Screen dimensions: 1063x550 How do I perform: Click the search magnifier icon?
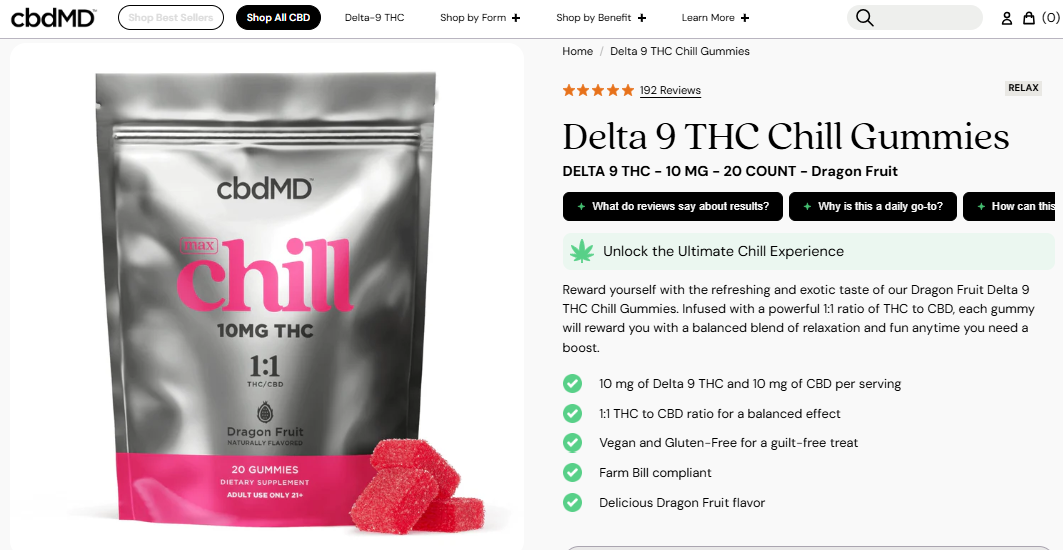(864, 18)
